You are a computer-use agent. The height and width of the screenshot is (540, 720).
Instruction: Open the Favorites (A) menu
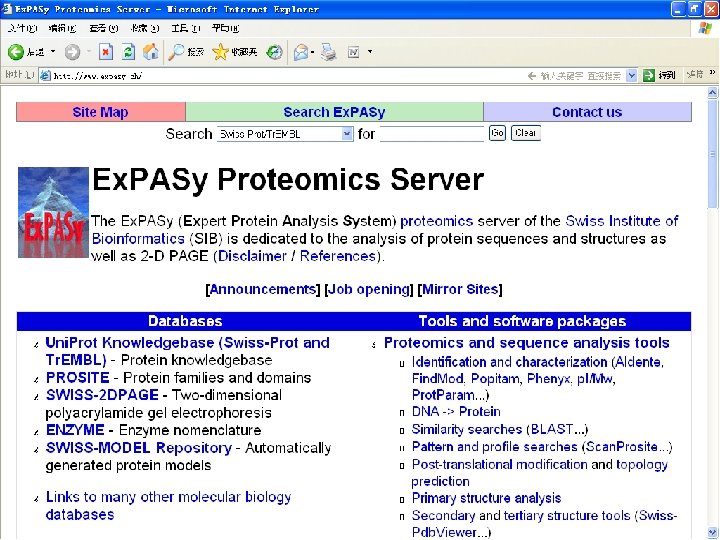145,28
